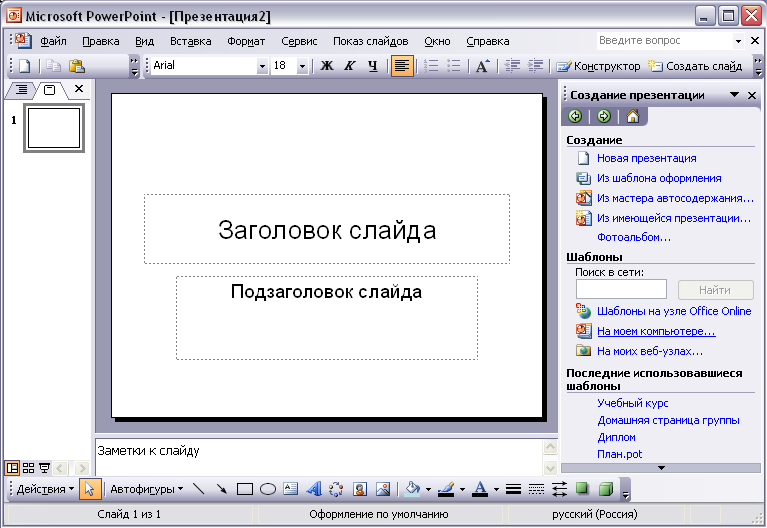Click the Increase font size icon
767x528 pixels.
(x=482, y=66)
